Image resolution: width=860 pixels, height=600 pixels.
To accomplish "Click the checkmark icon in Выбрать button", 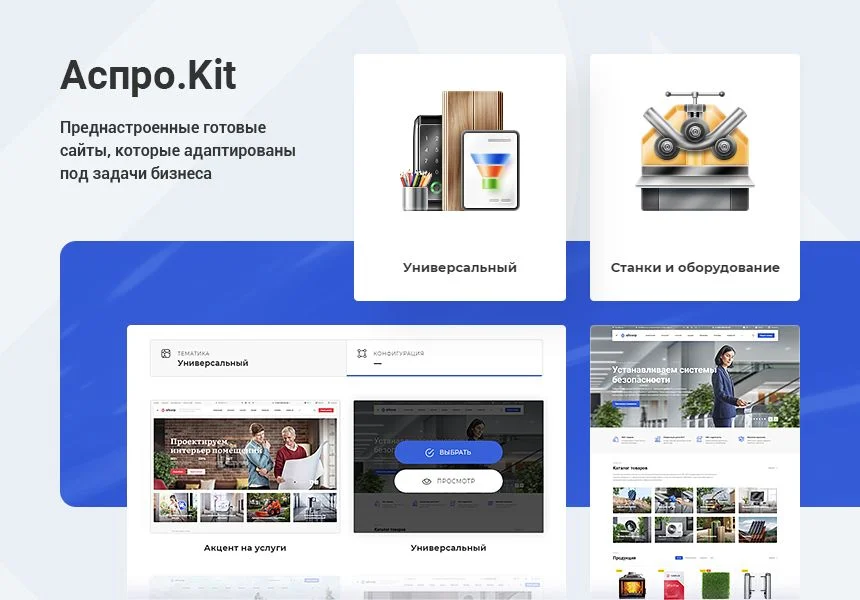I will coord(429,452).
